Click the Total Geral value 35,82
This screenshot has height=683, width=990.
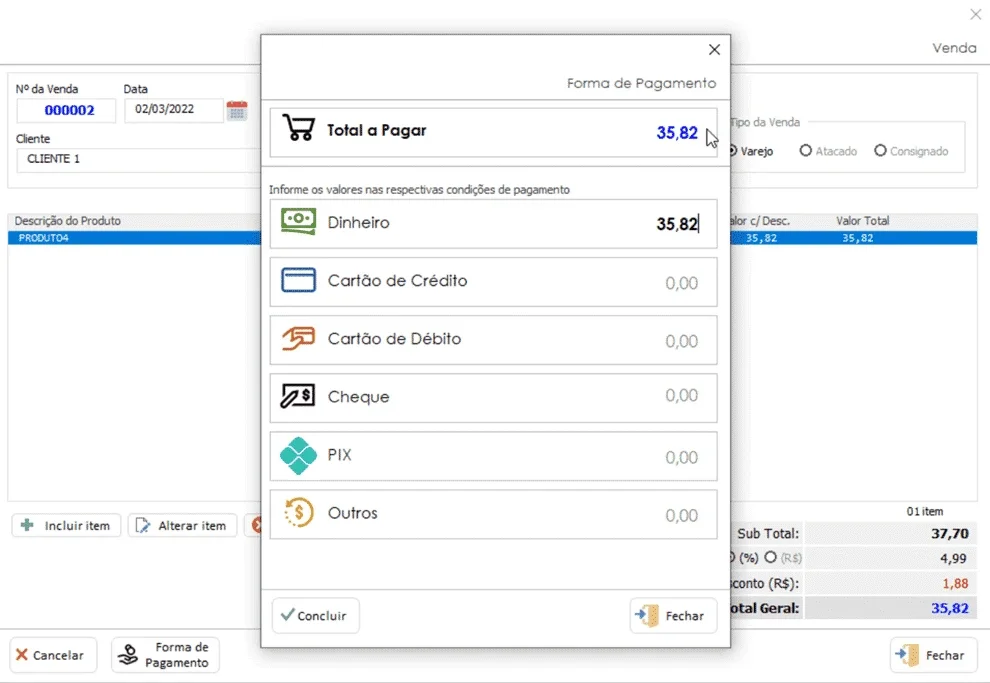point(950,608)
